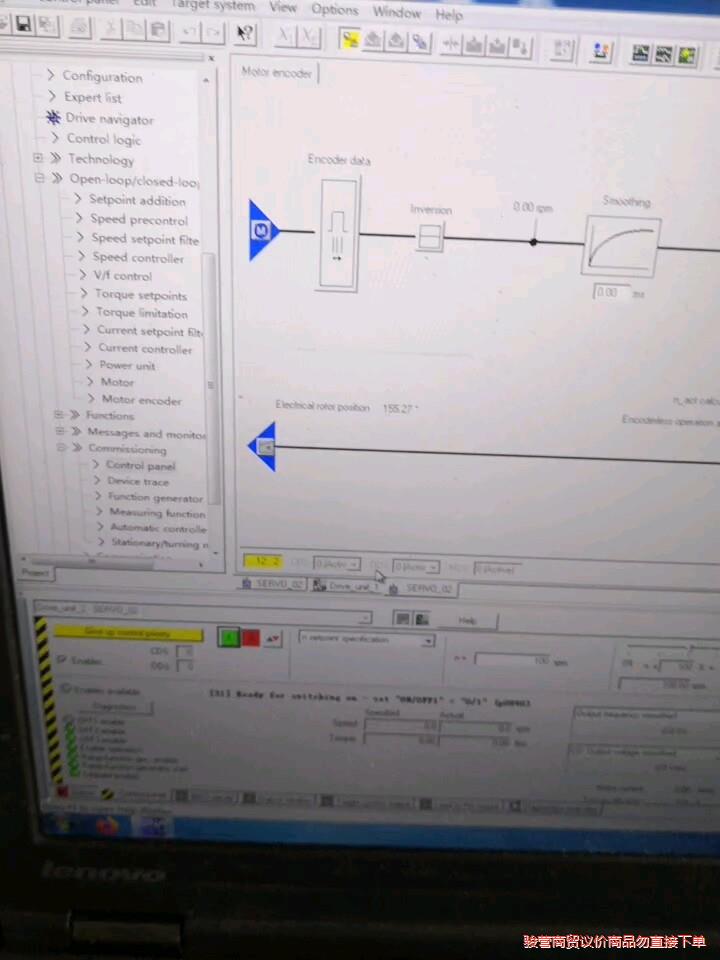Click the first of three picture icons at toolbar end
This screenshot has width=720, height=960.
640,53
